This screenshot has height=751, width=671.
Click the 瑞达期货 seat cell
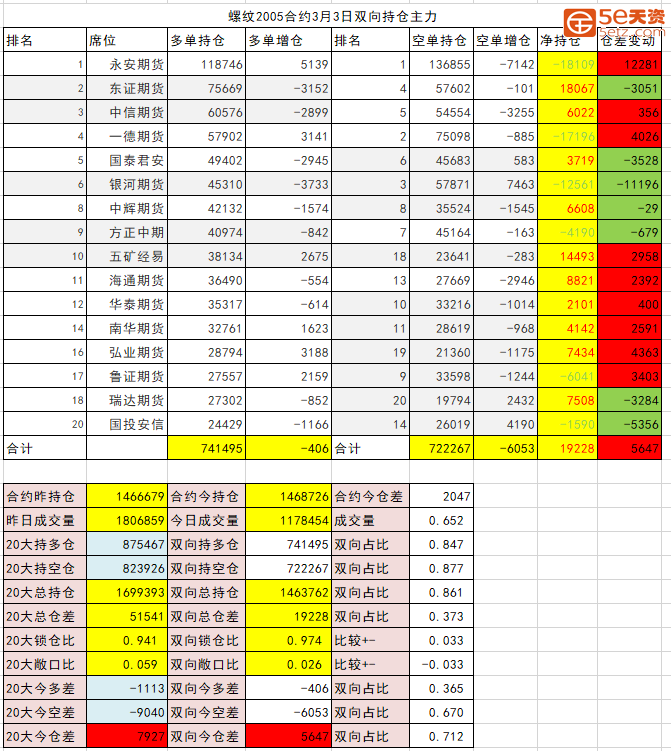coord(127,400)
